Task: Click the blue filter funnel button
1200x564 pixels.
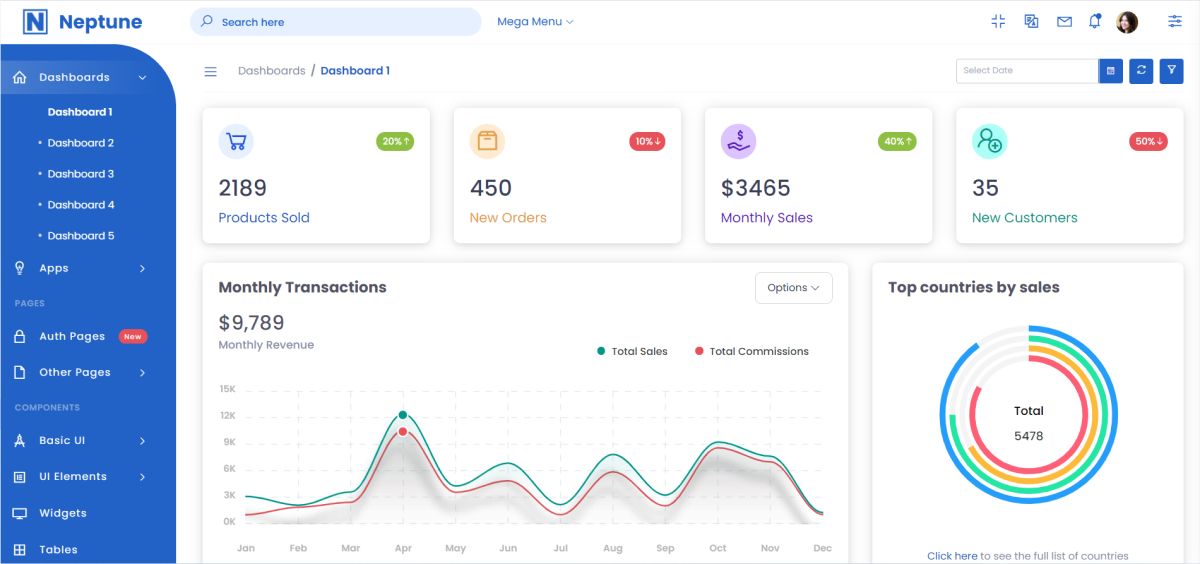Action: coord(1171,71)
